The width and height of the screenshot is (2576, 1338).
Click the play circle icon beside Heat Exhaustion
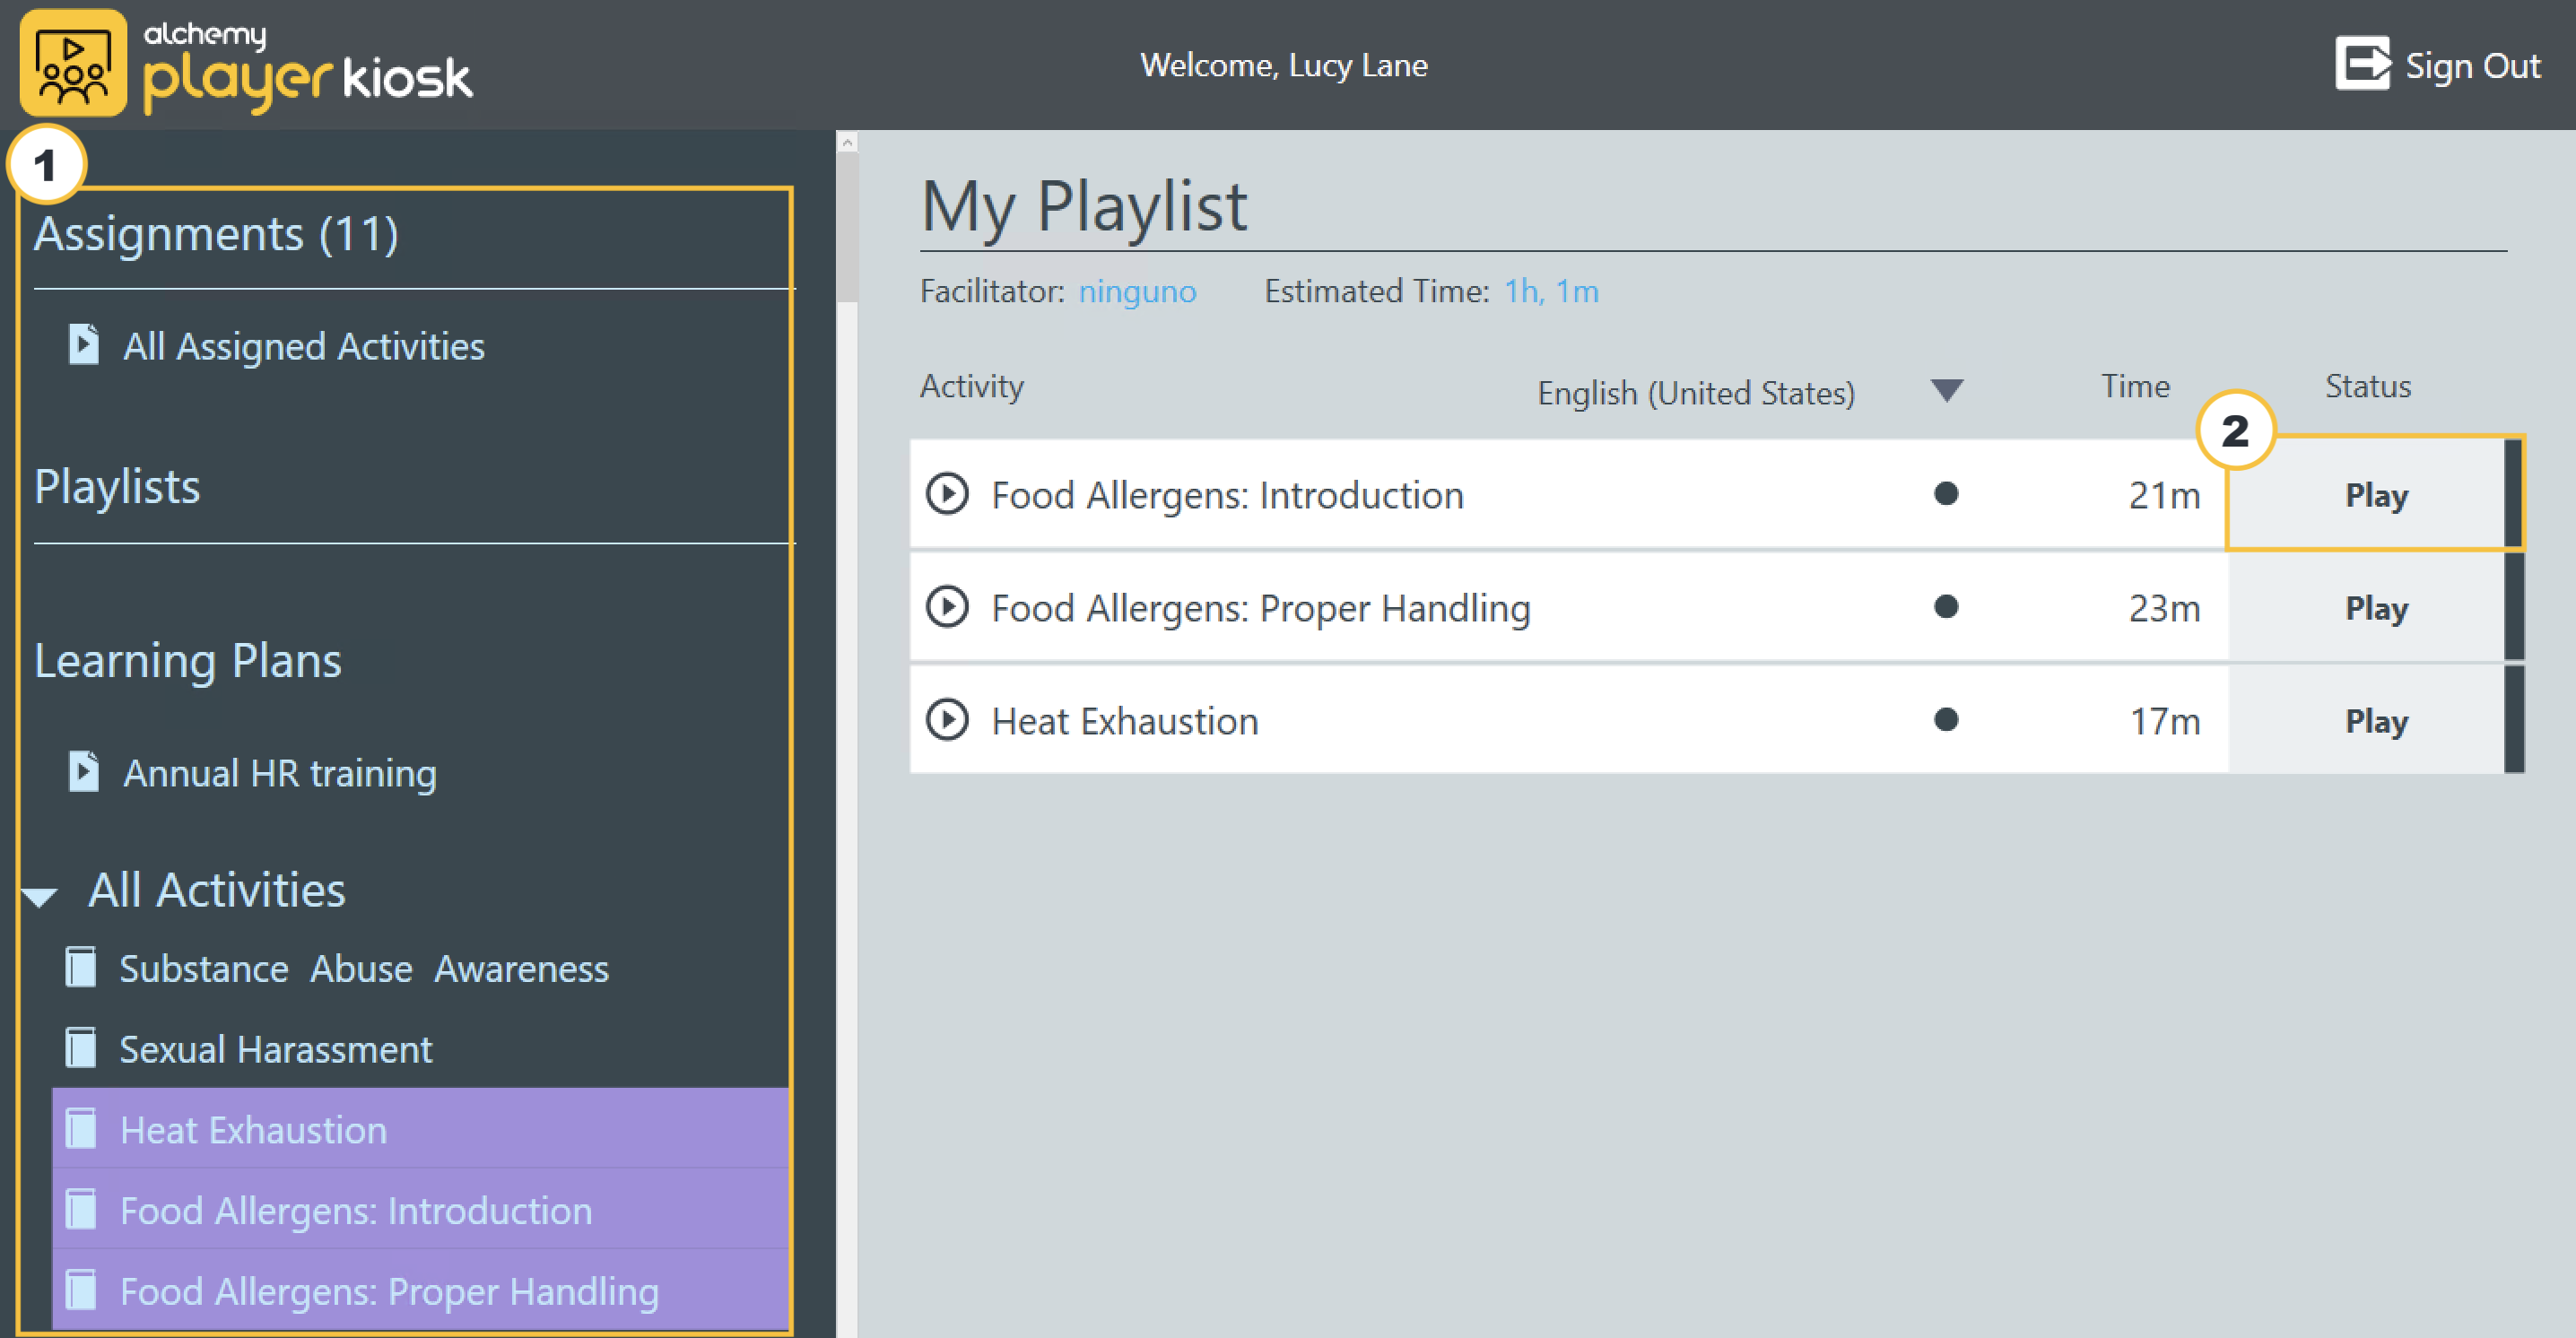946,720
